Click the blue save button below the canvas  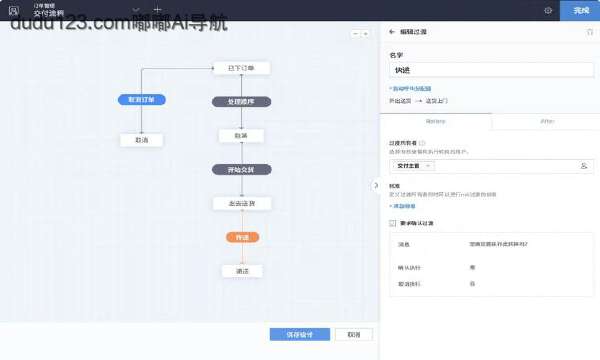click(x=300, y=334)
